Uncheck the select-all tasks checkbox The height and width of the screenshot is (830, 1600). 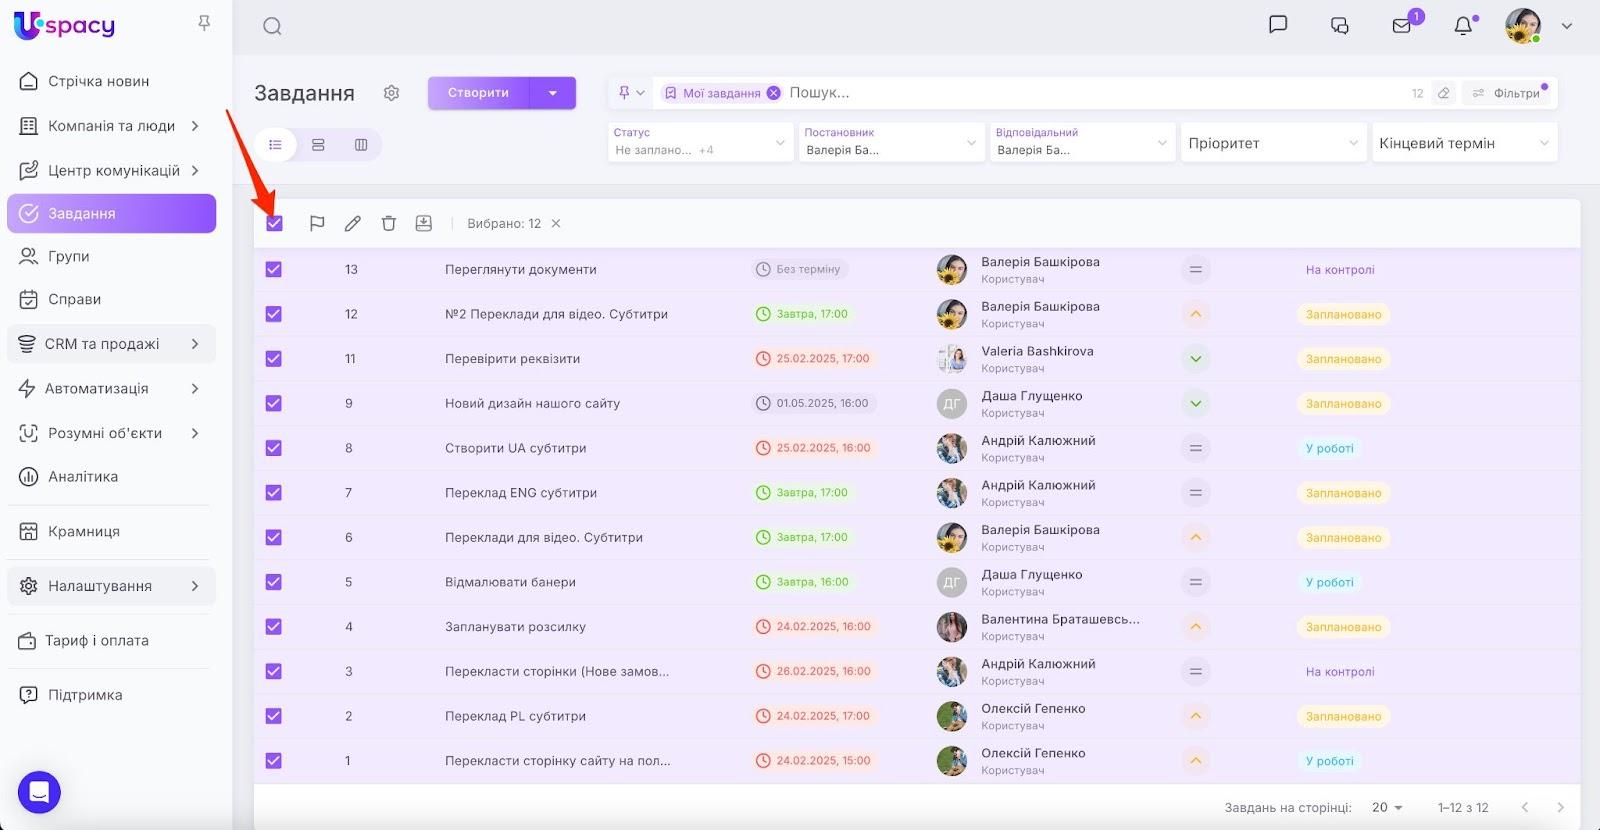[x=274, y=224]
